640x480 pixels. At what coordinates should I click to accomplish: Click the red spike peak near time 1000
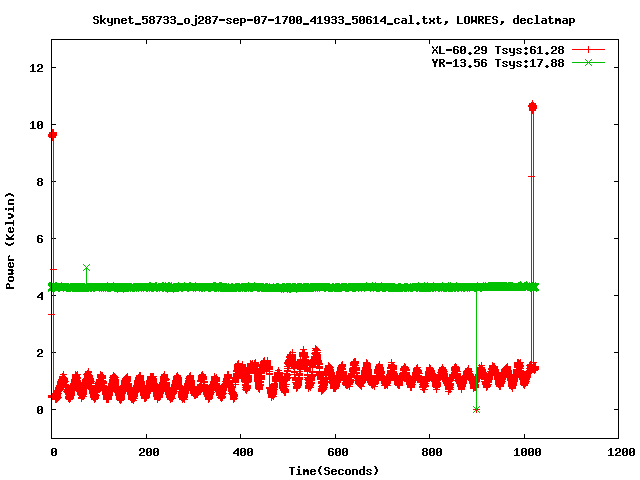[x=532, y=107]
